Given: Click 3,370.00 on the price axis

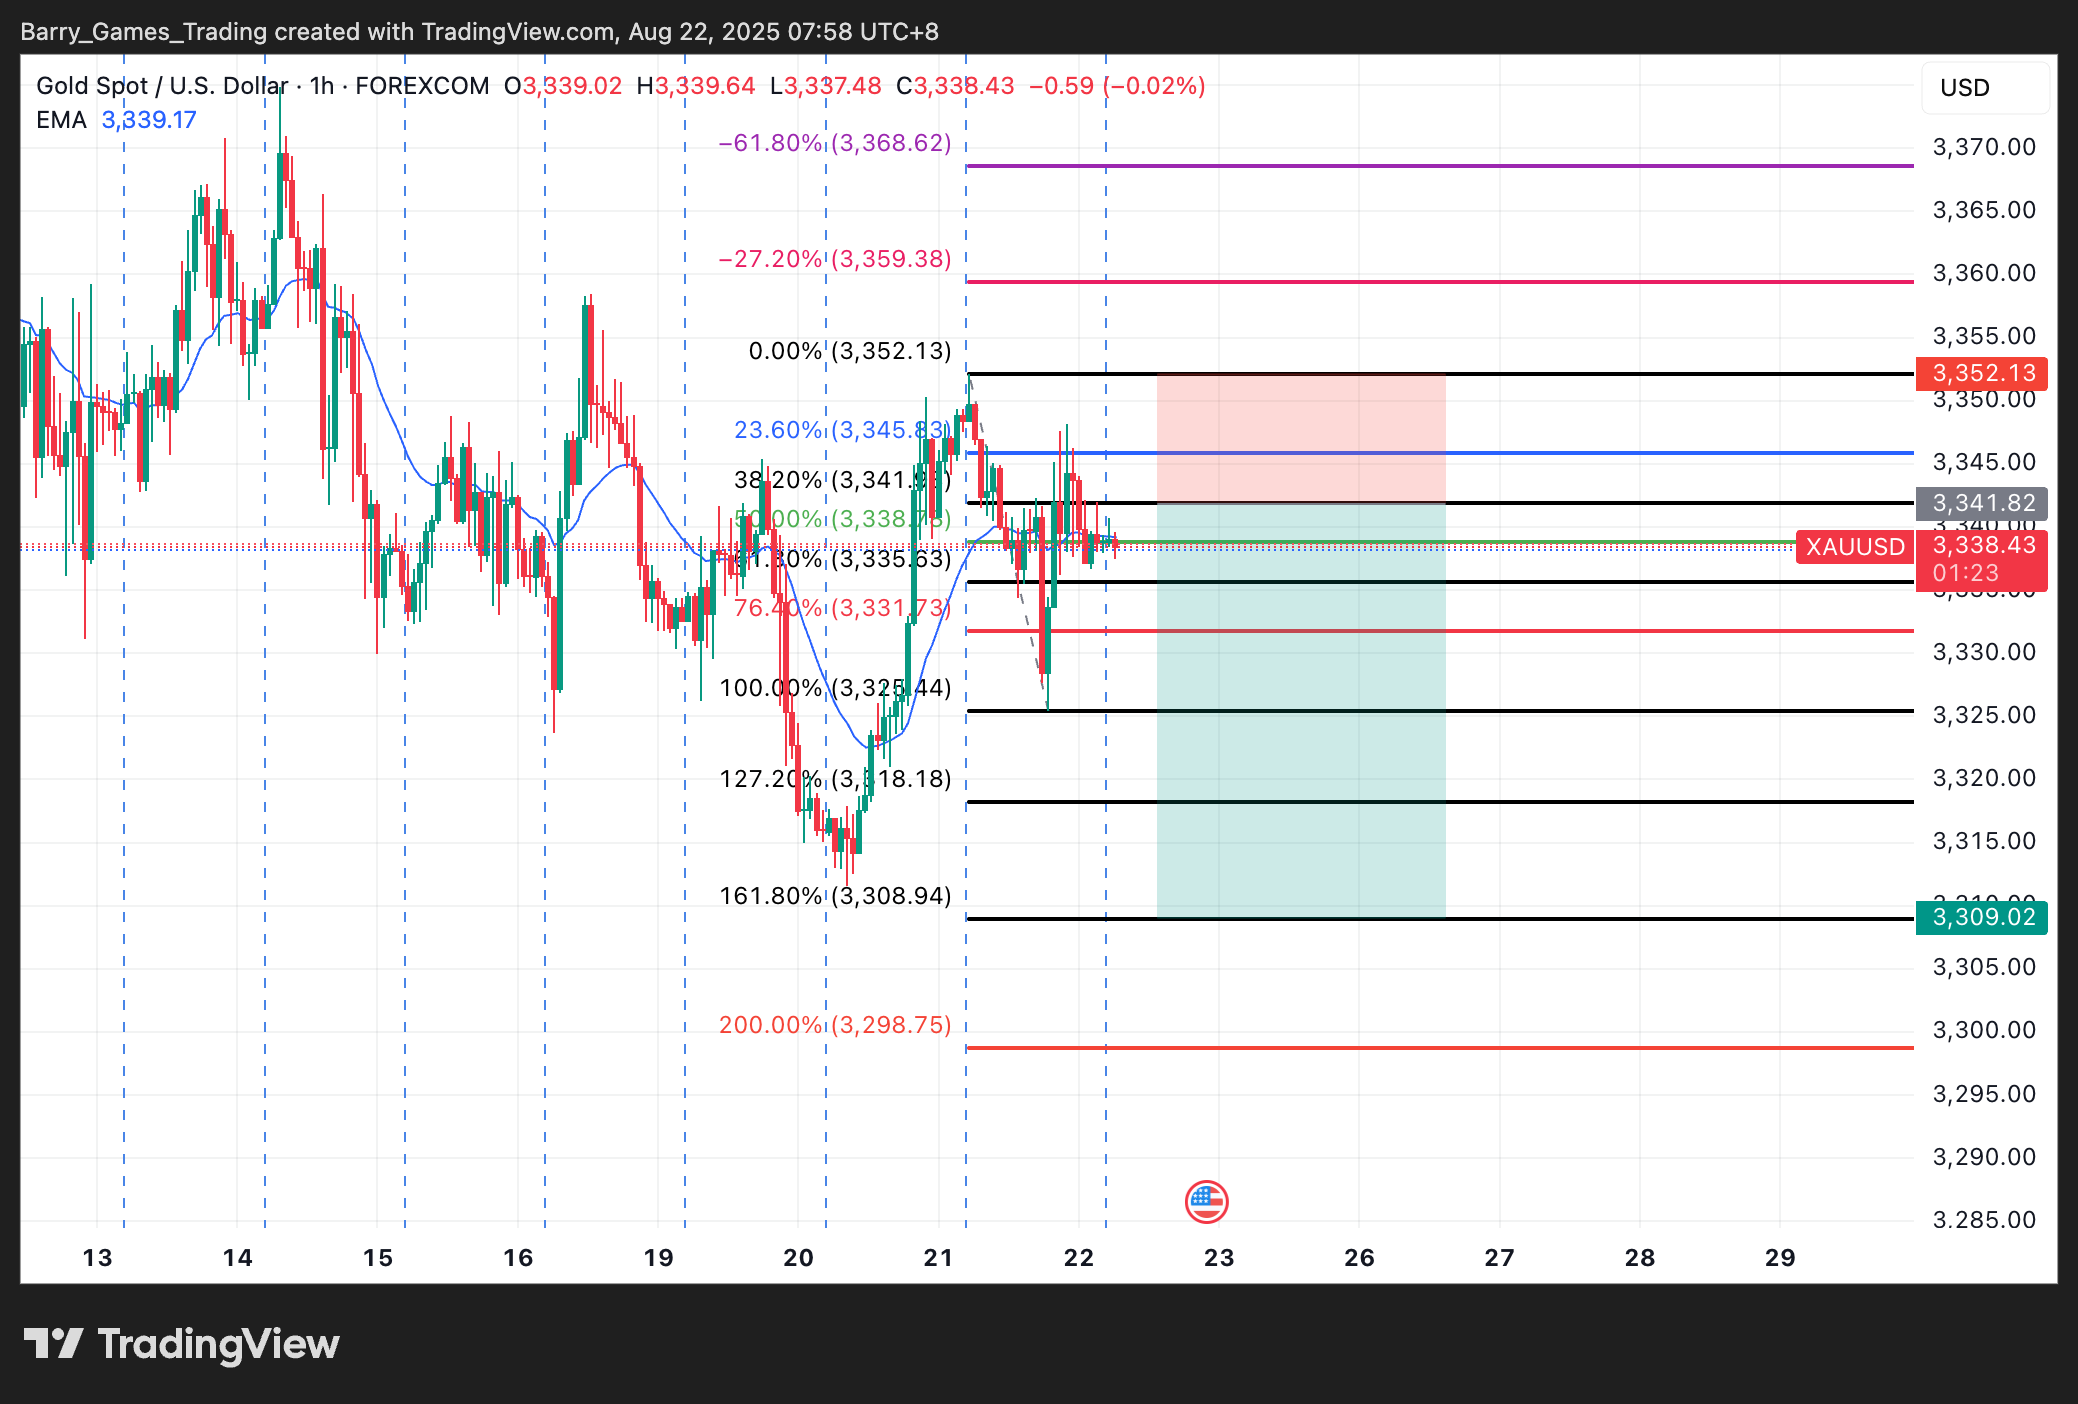Looking at the screenshot, I should [1983, 147].
